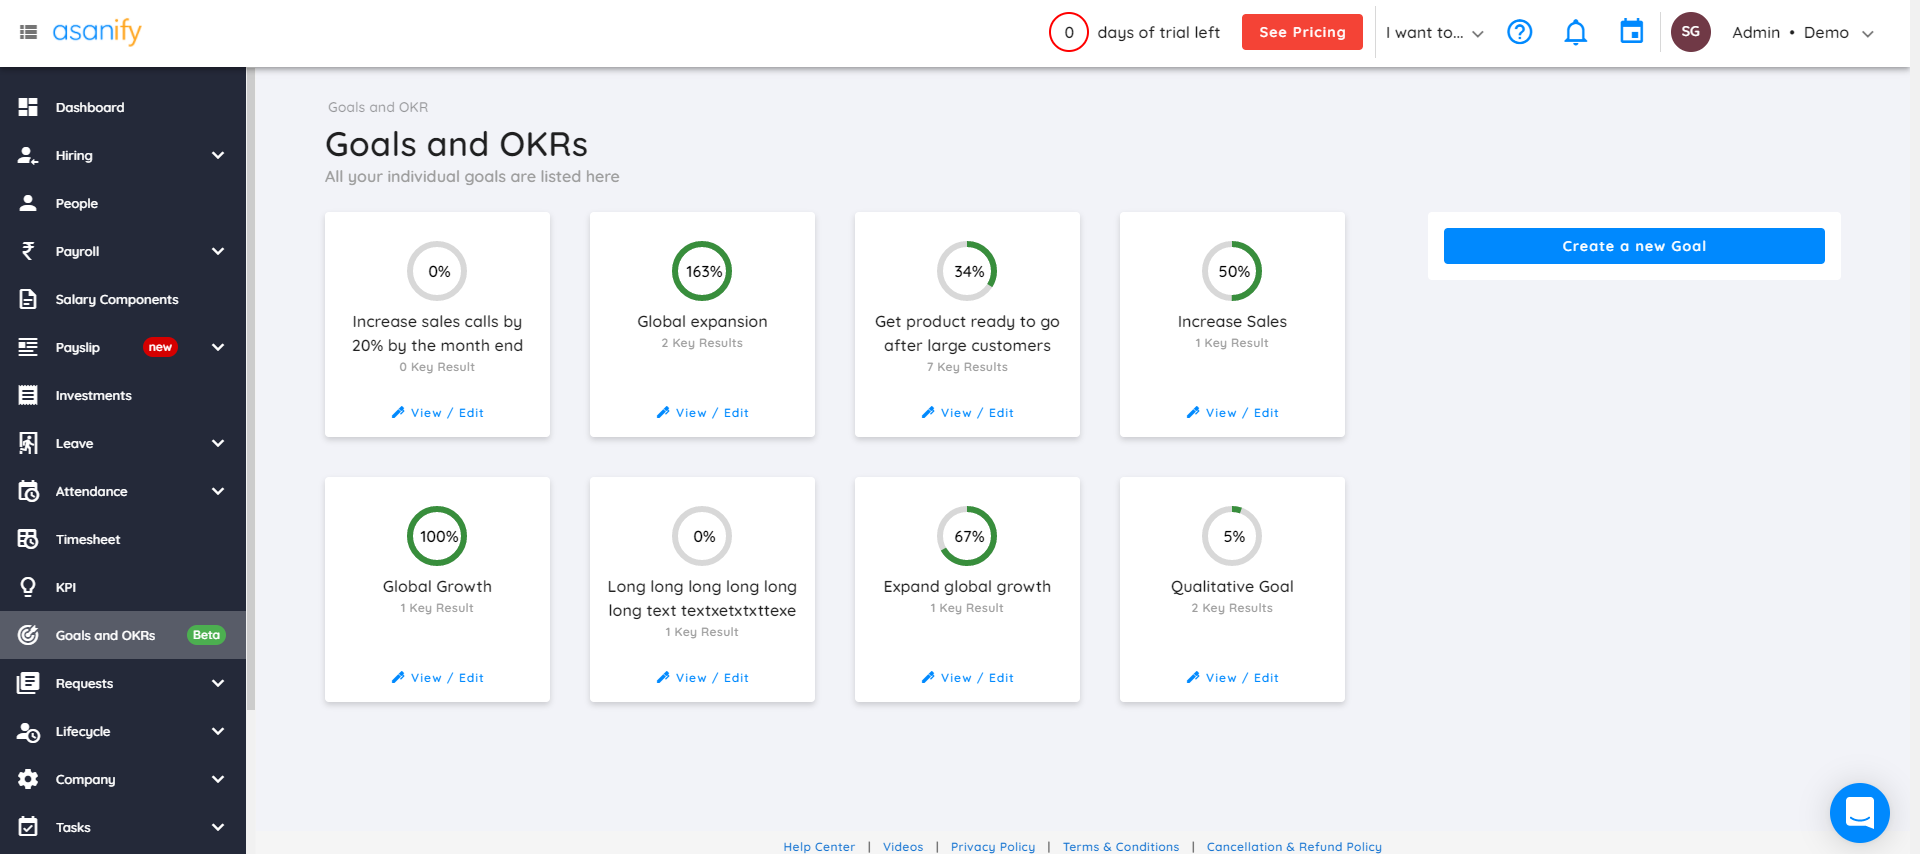Open the help question mark icon
This screenshot has height=854, width=1920.
click(x=1519, y=32)
